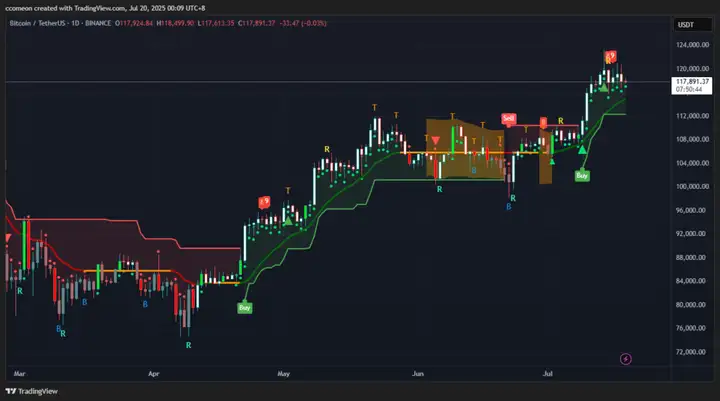This screenshot has width=720, height=401.
Task: Click the Mar label on the time axis
Action: [19, 374]
